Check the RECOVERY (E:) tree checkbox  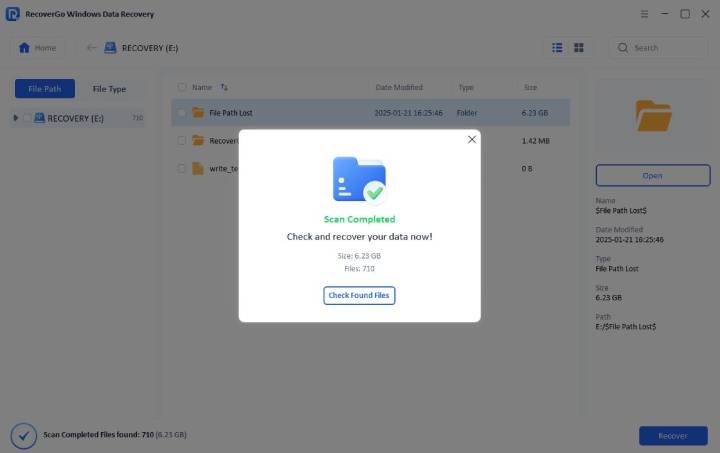pos(27,118)
